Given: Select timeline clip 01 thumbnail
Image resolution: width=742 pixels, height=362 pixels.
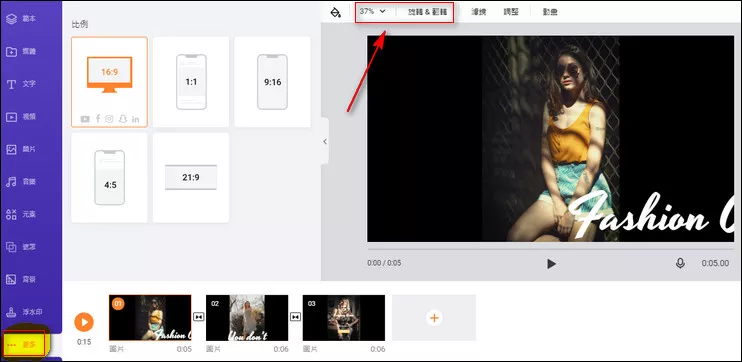Looking at the screenshot, I should tap(150, 318).
